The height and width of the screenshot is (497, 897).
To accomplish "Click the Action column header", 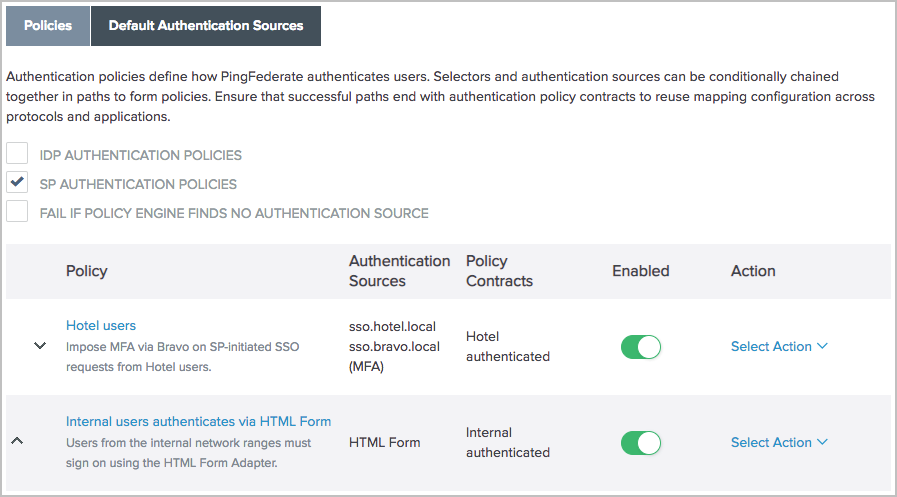I will (753, 271).
